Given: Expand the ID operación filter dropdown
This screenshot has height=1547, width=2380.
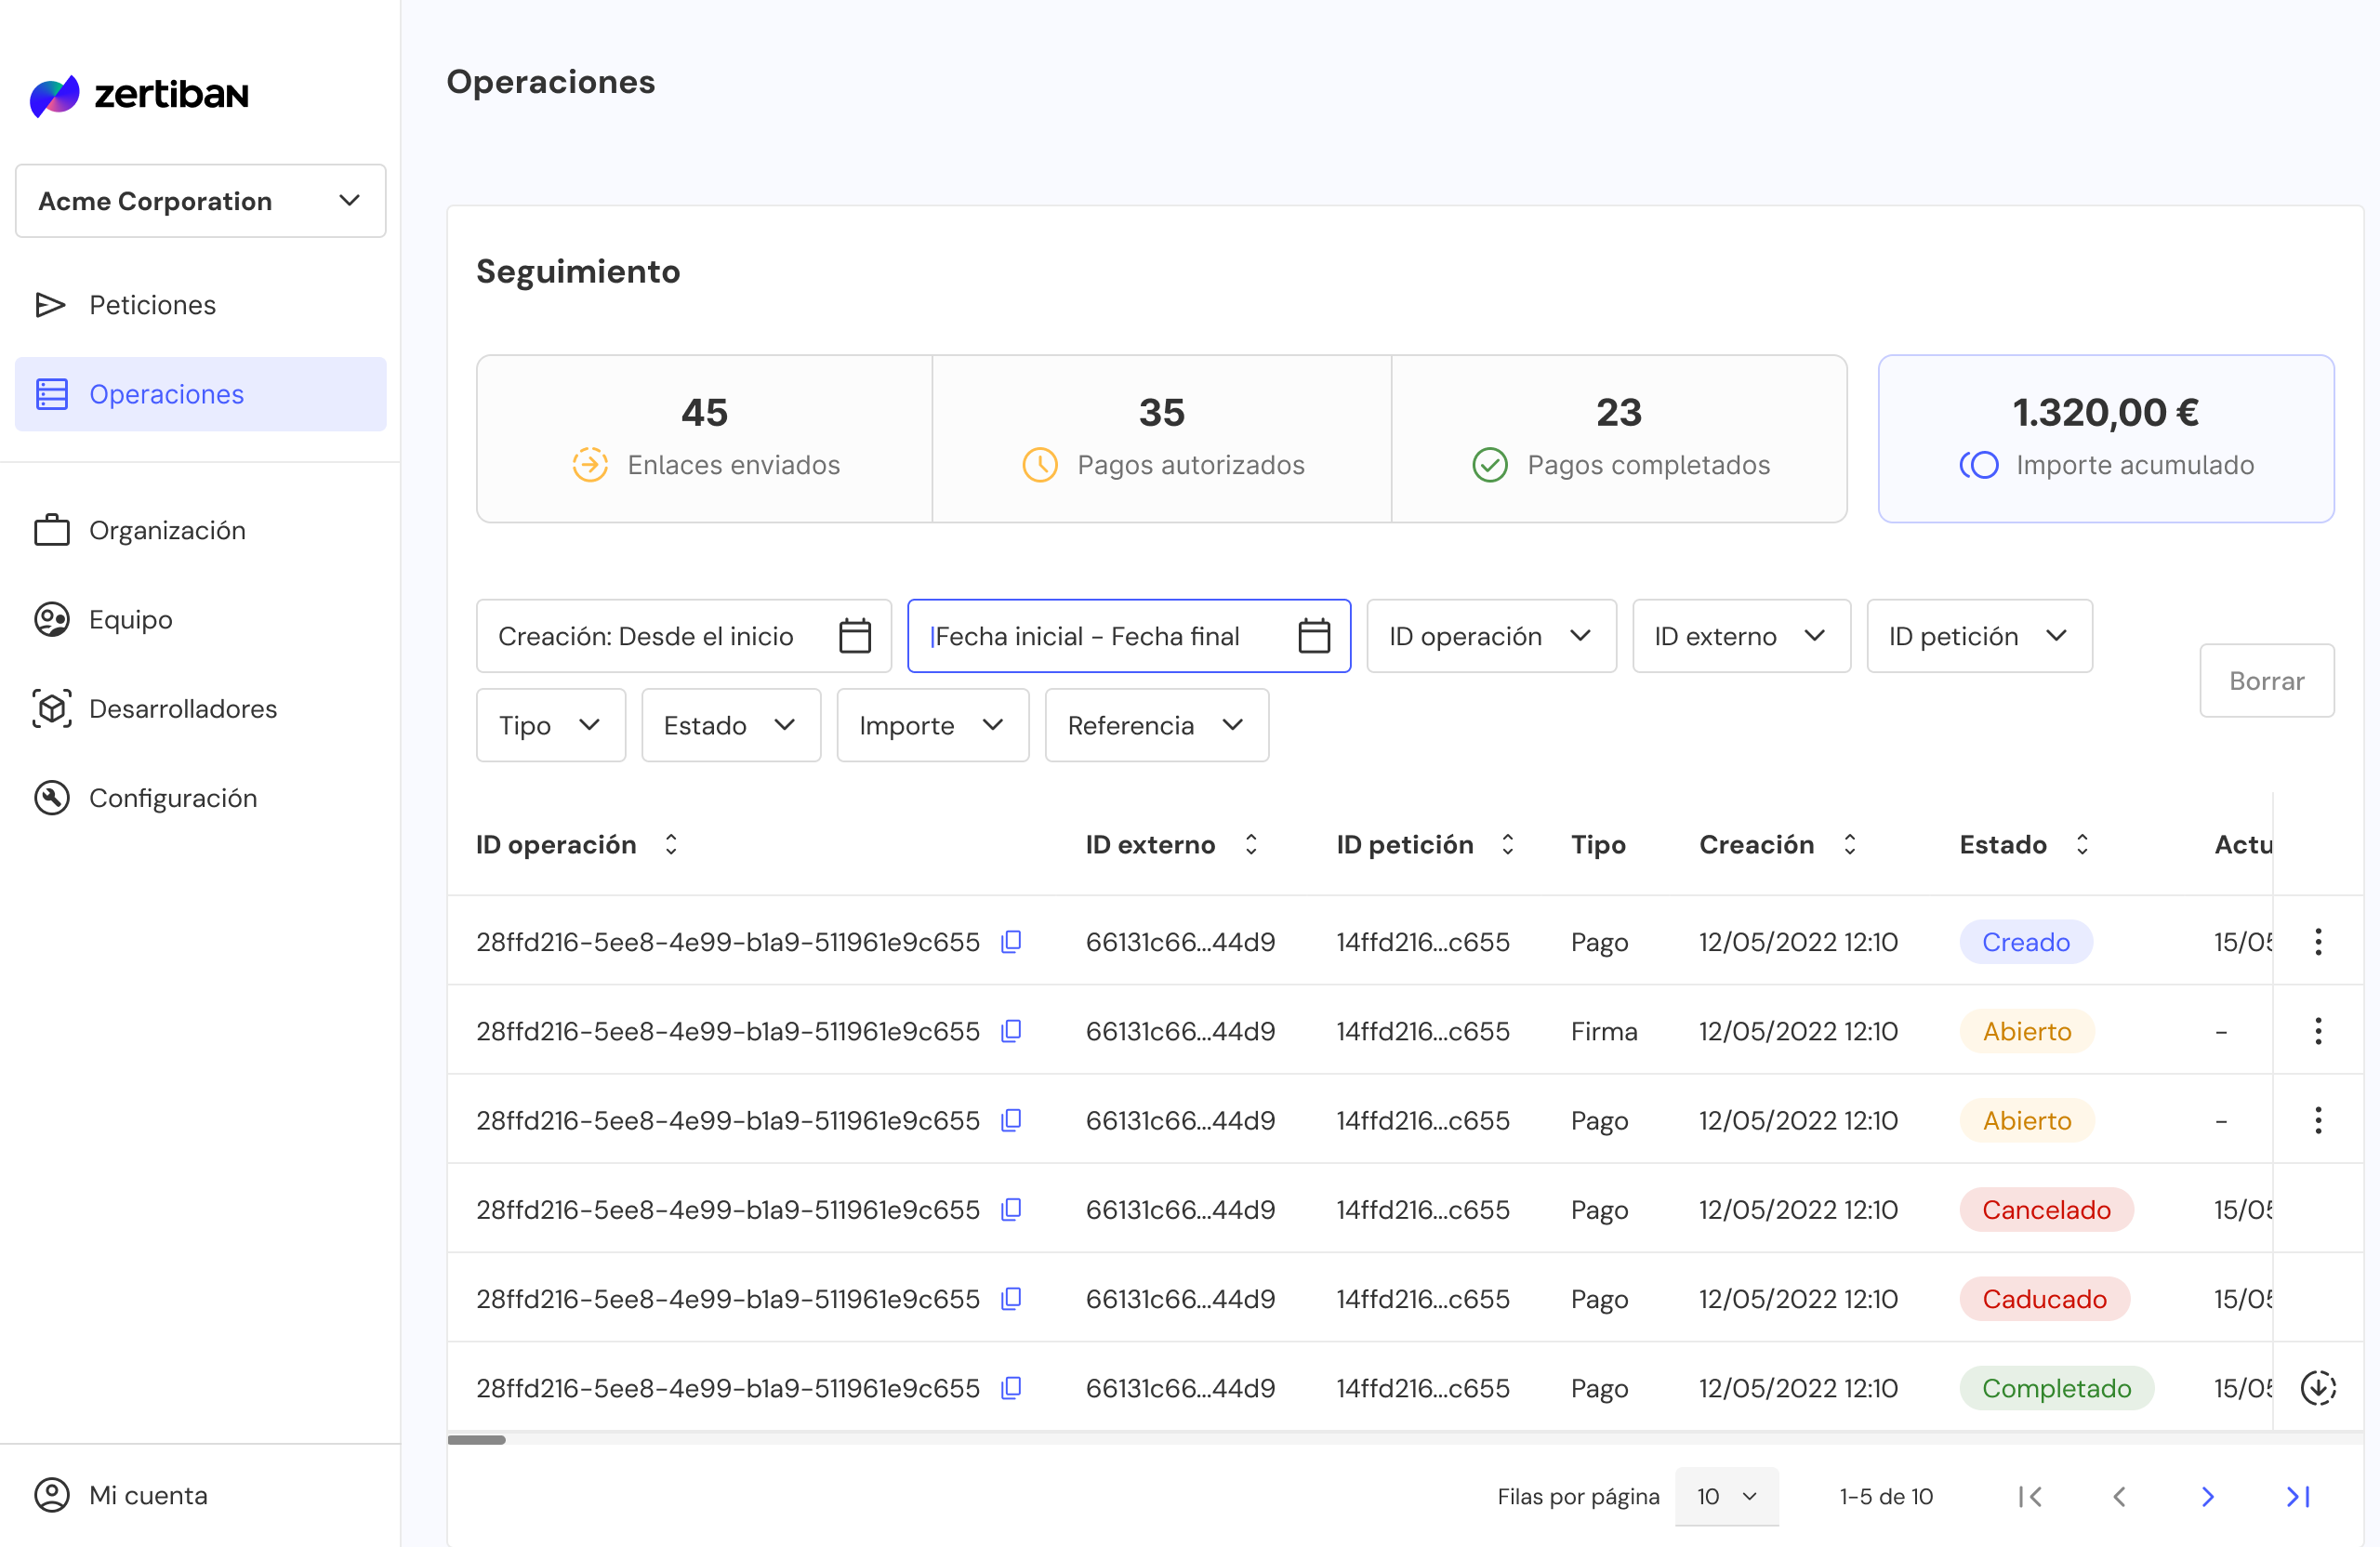Looking at the screenshot, I should pyautogui.click(x=1491, y=636).
